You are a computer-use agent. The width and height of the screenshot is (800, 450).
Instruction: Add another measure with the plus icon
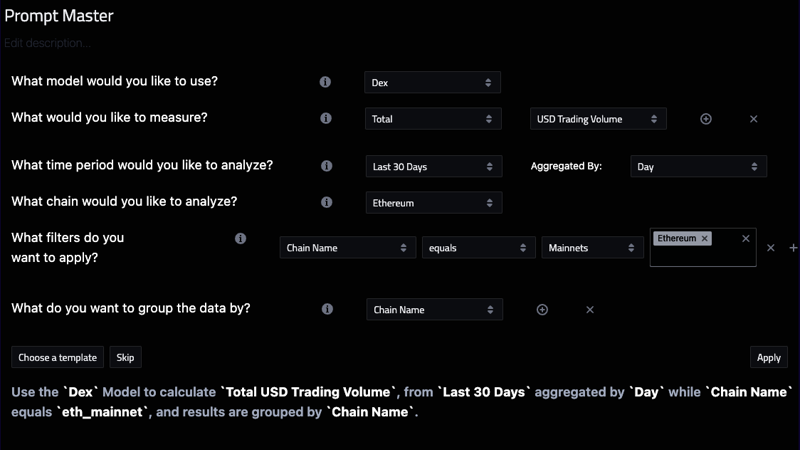click(706, 119)
